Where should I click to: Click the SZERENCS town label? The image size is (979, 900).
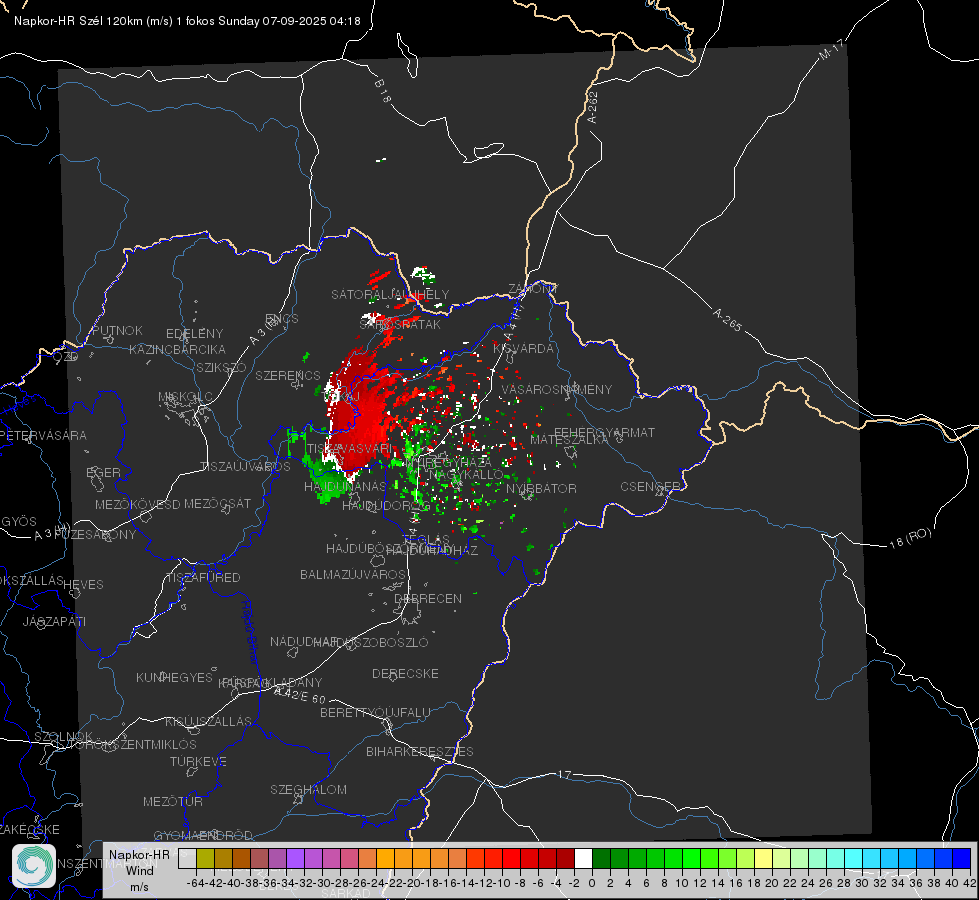[288, 376]
